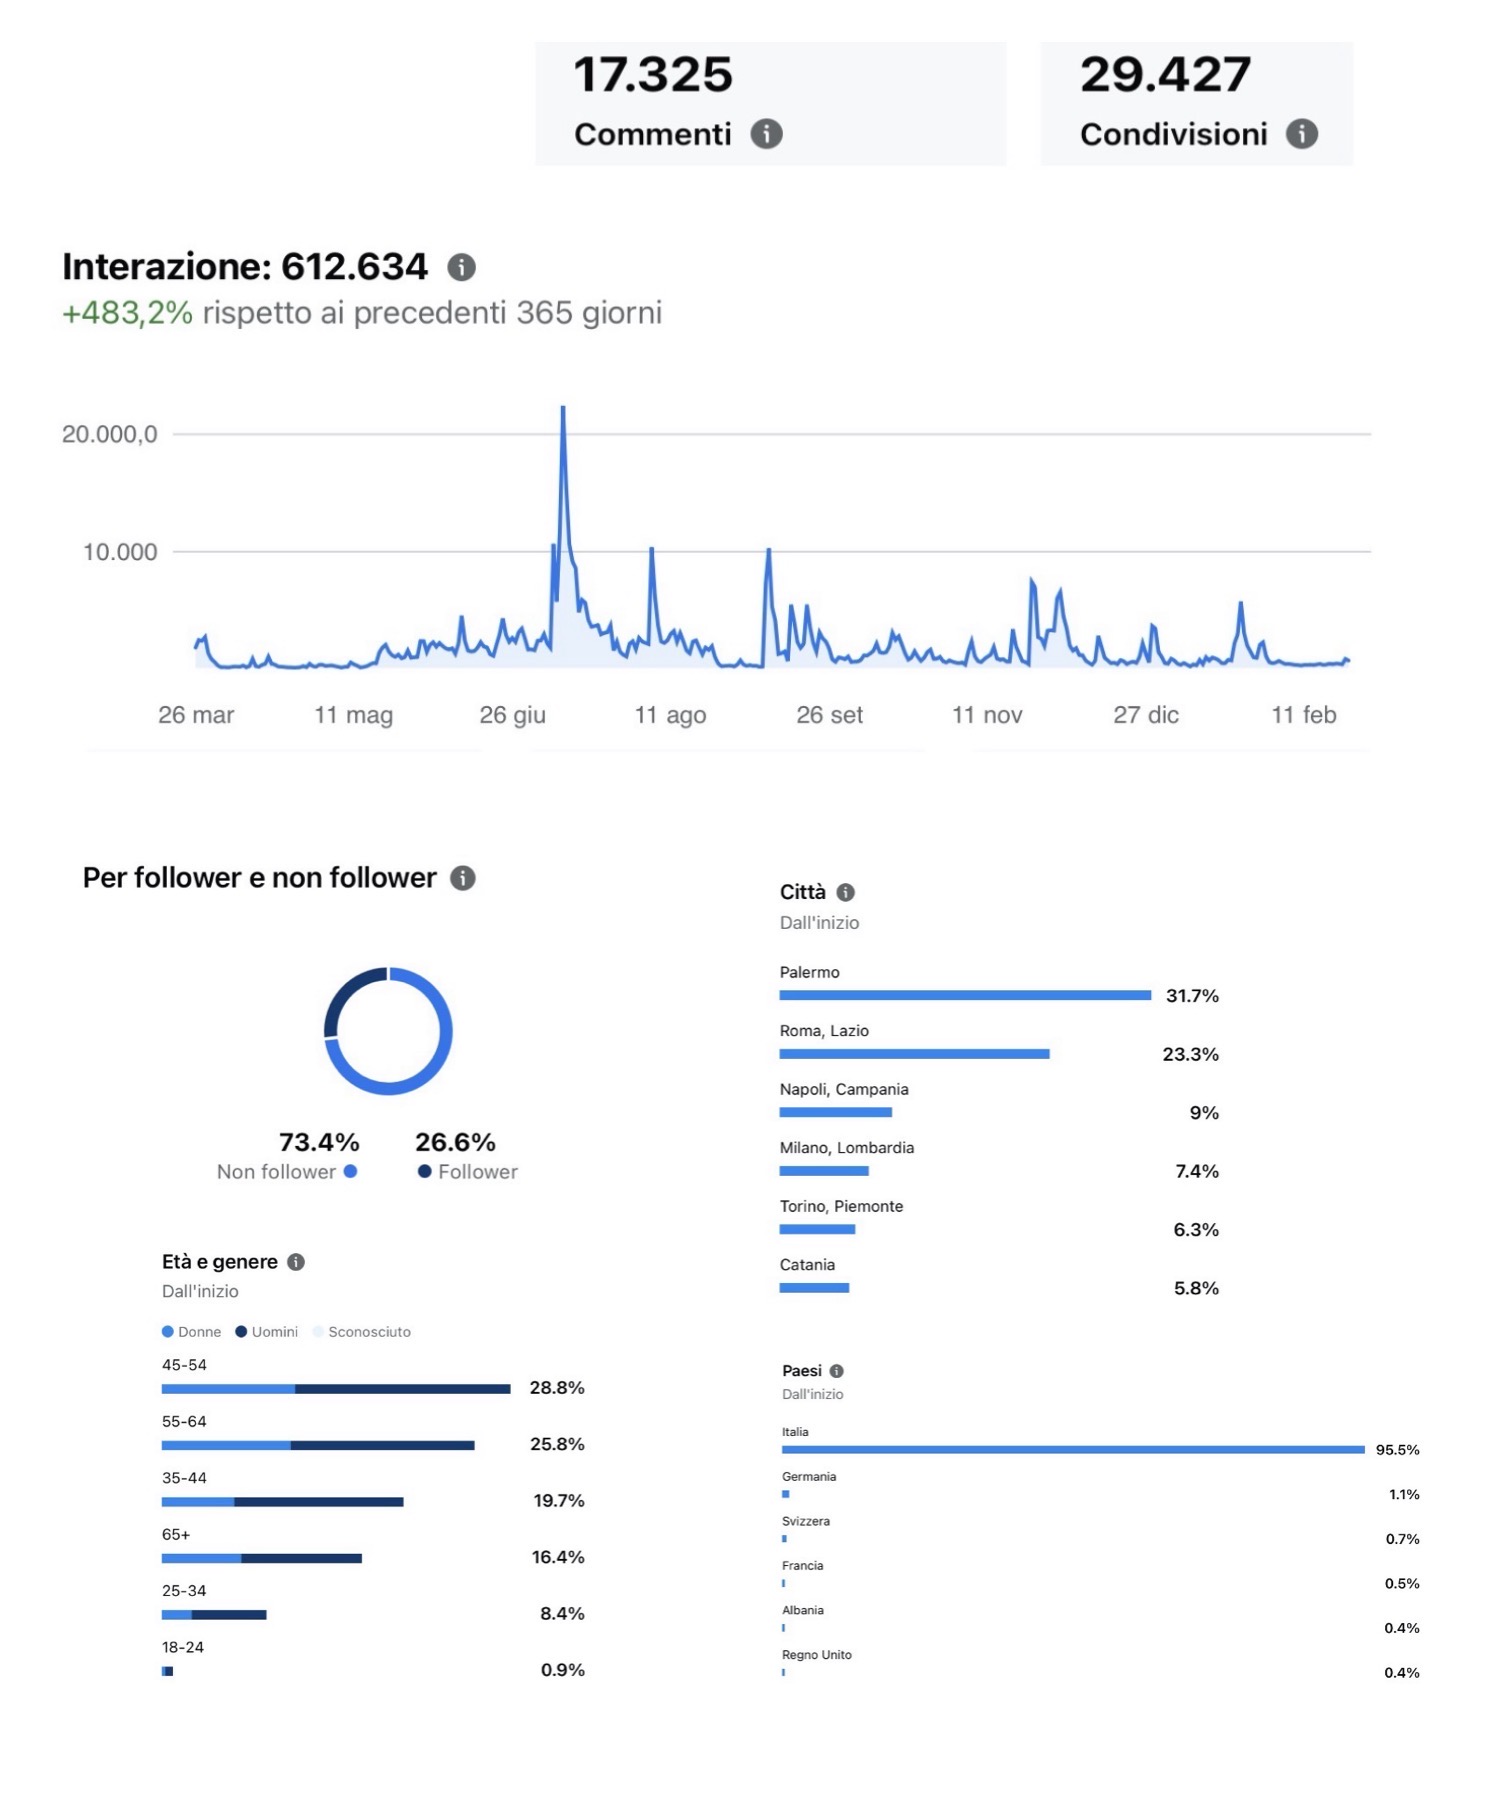
Task: Select the Roma, Lazio bar
Action: [914, 1054]
